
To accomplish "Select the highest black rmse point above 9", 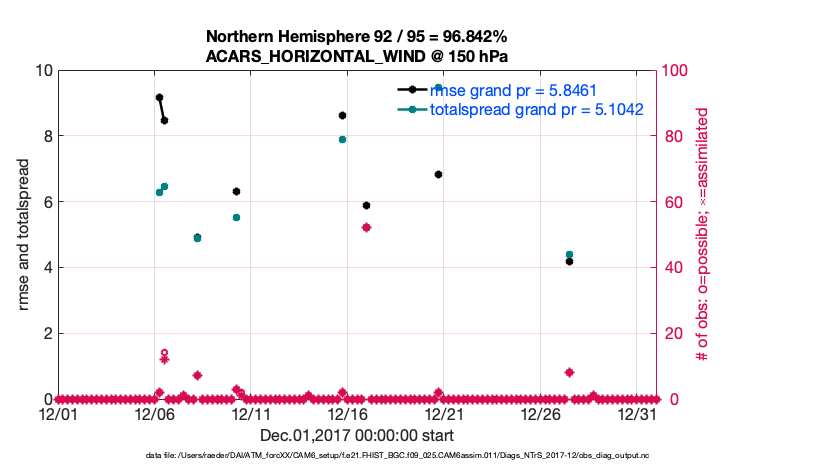I will click(159, 97).
